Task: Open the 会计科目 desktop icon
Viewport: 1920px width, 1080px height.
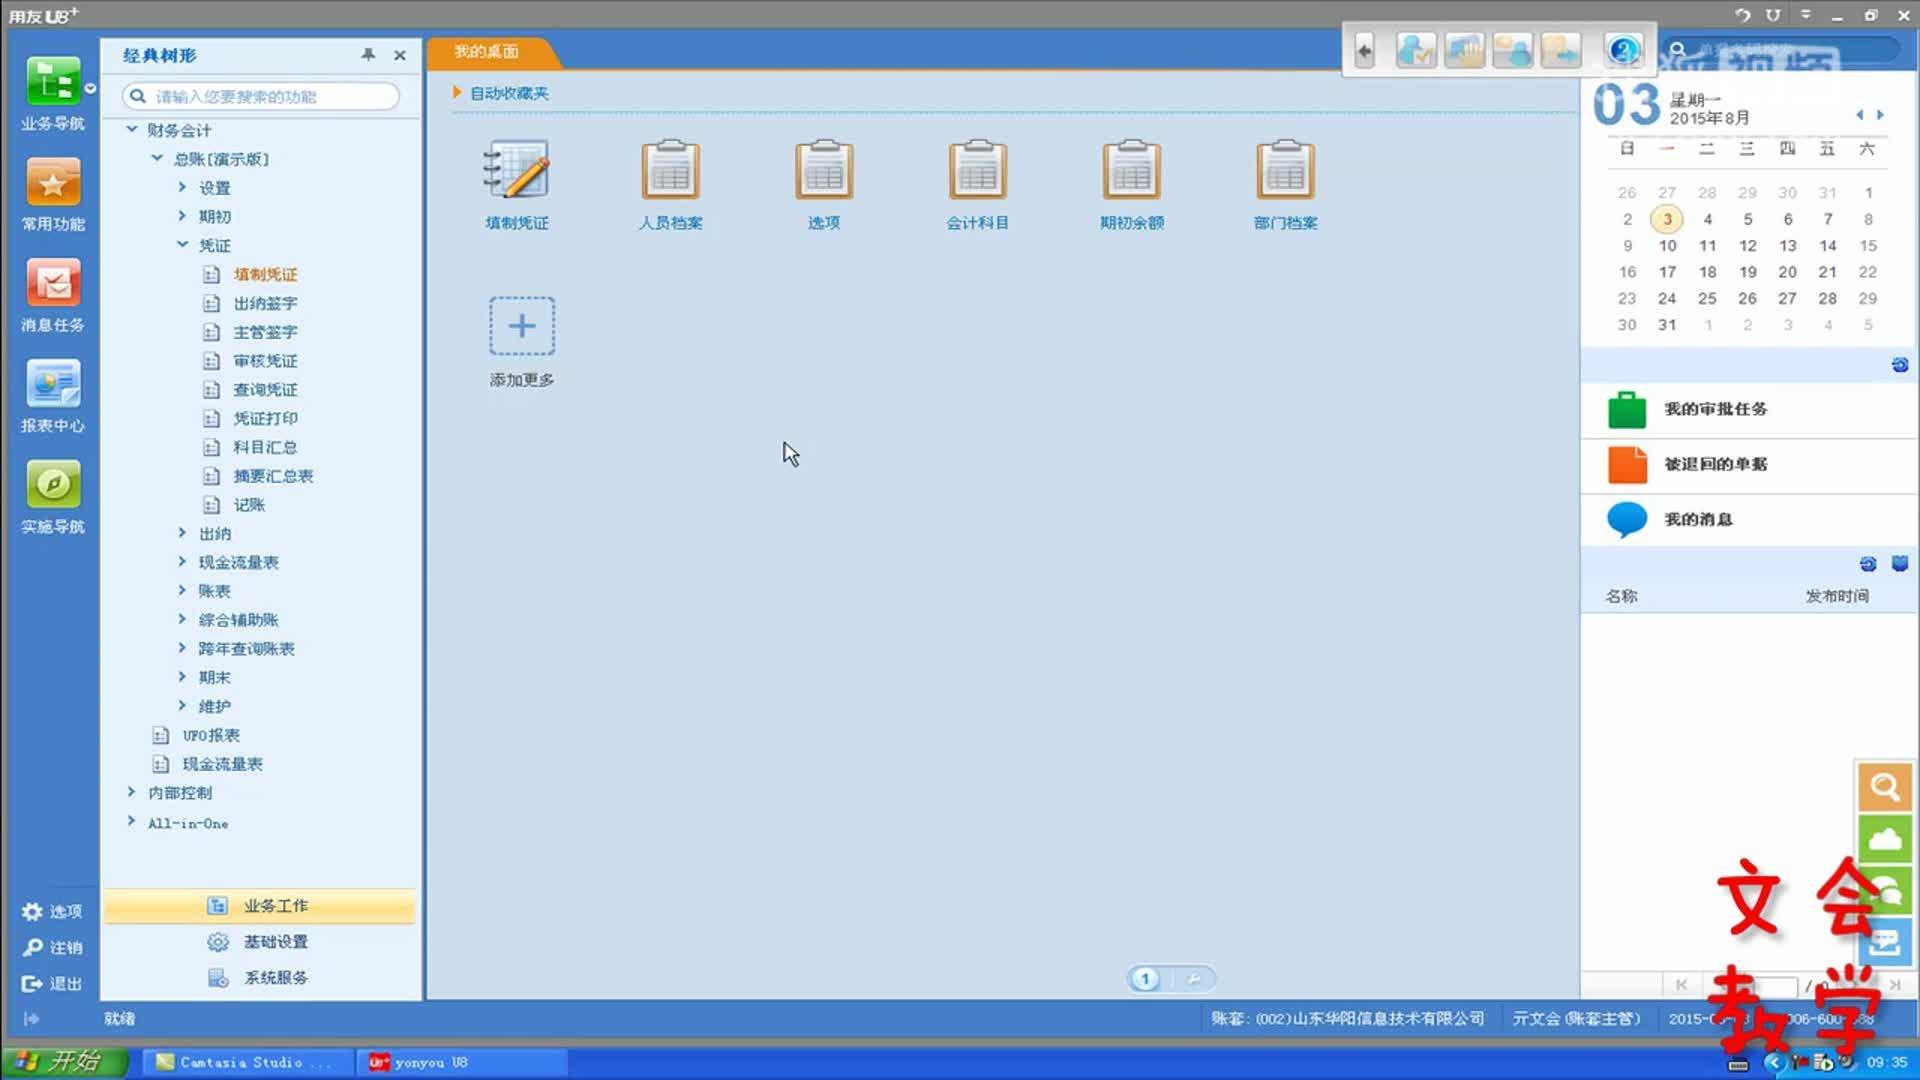Action: click(x=977, y=171)
